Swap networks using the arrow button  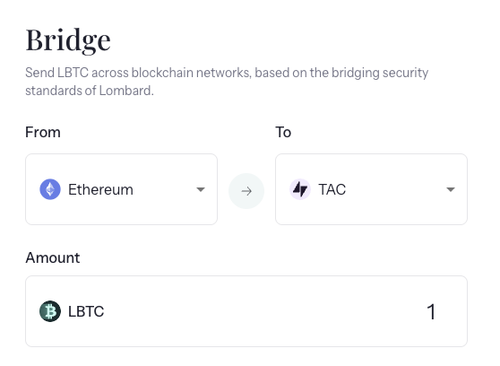pos(246,191)
